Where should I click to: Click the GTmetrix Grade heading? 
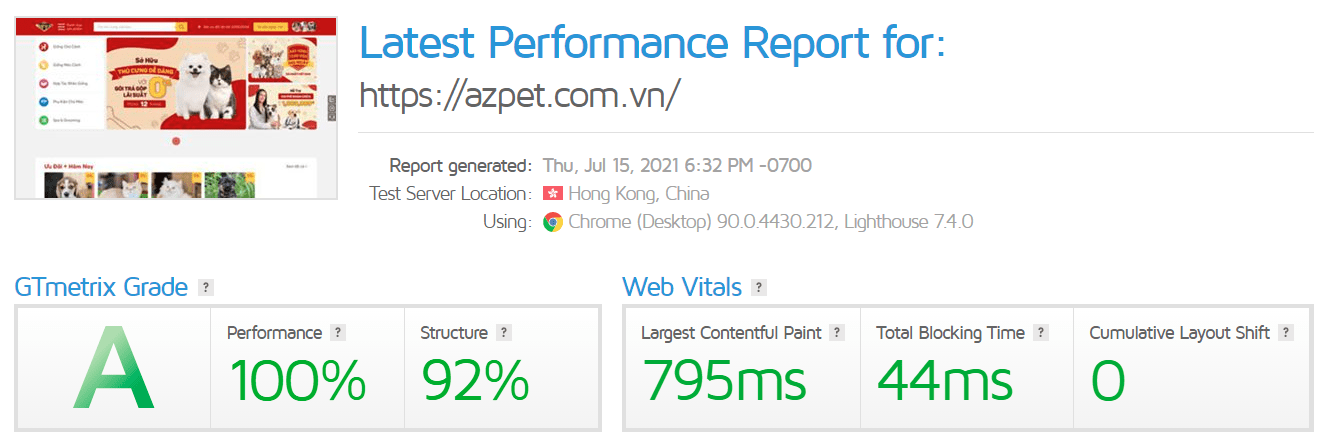click(101, 288)
